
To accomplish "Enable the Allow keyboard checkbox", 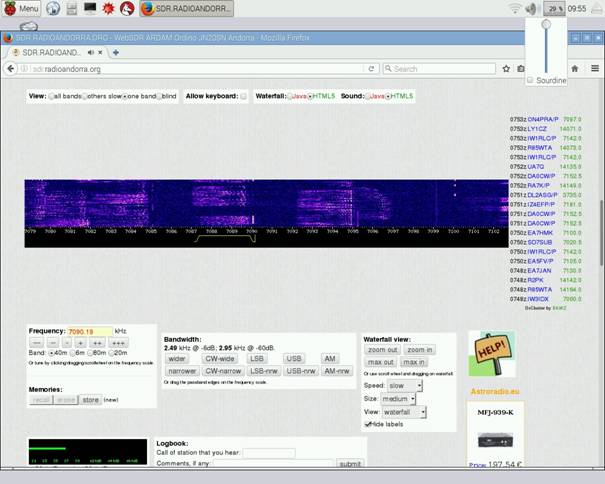I will coord(243,96).
